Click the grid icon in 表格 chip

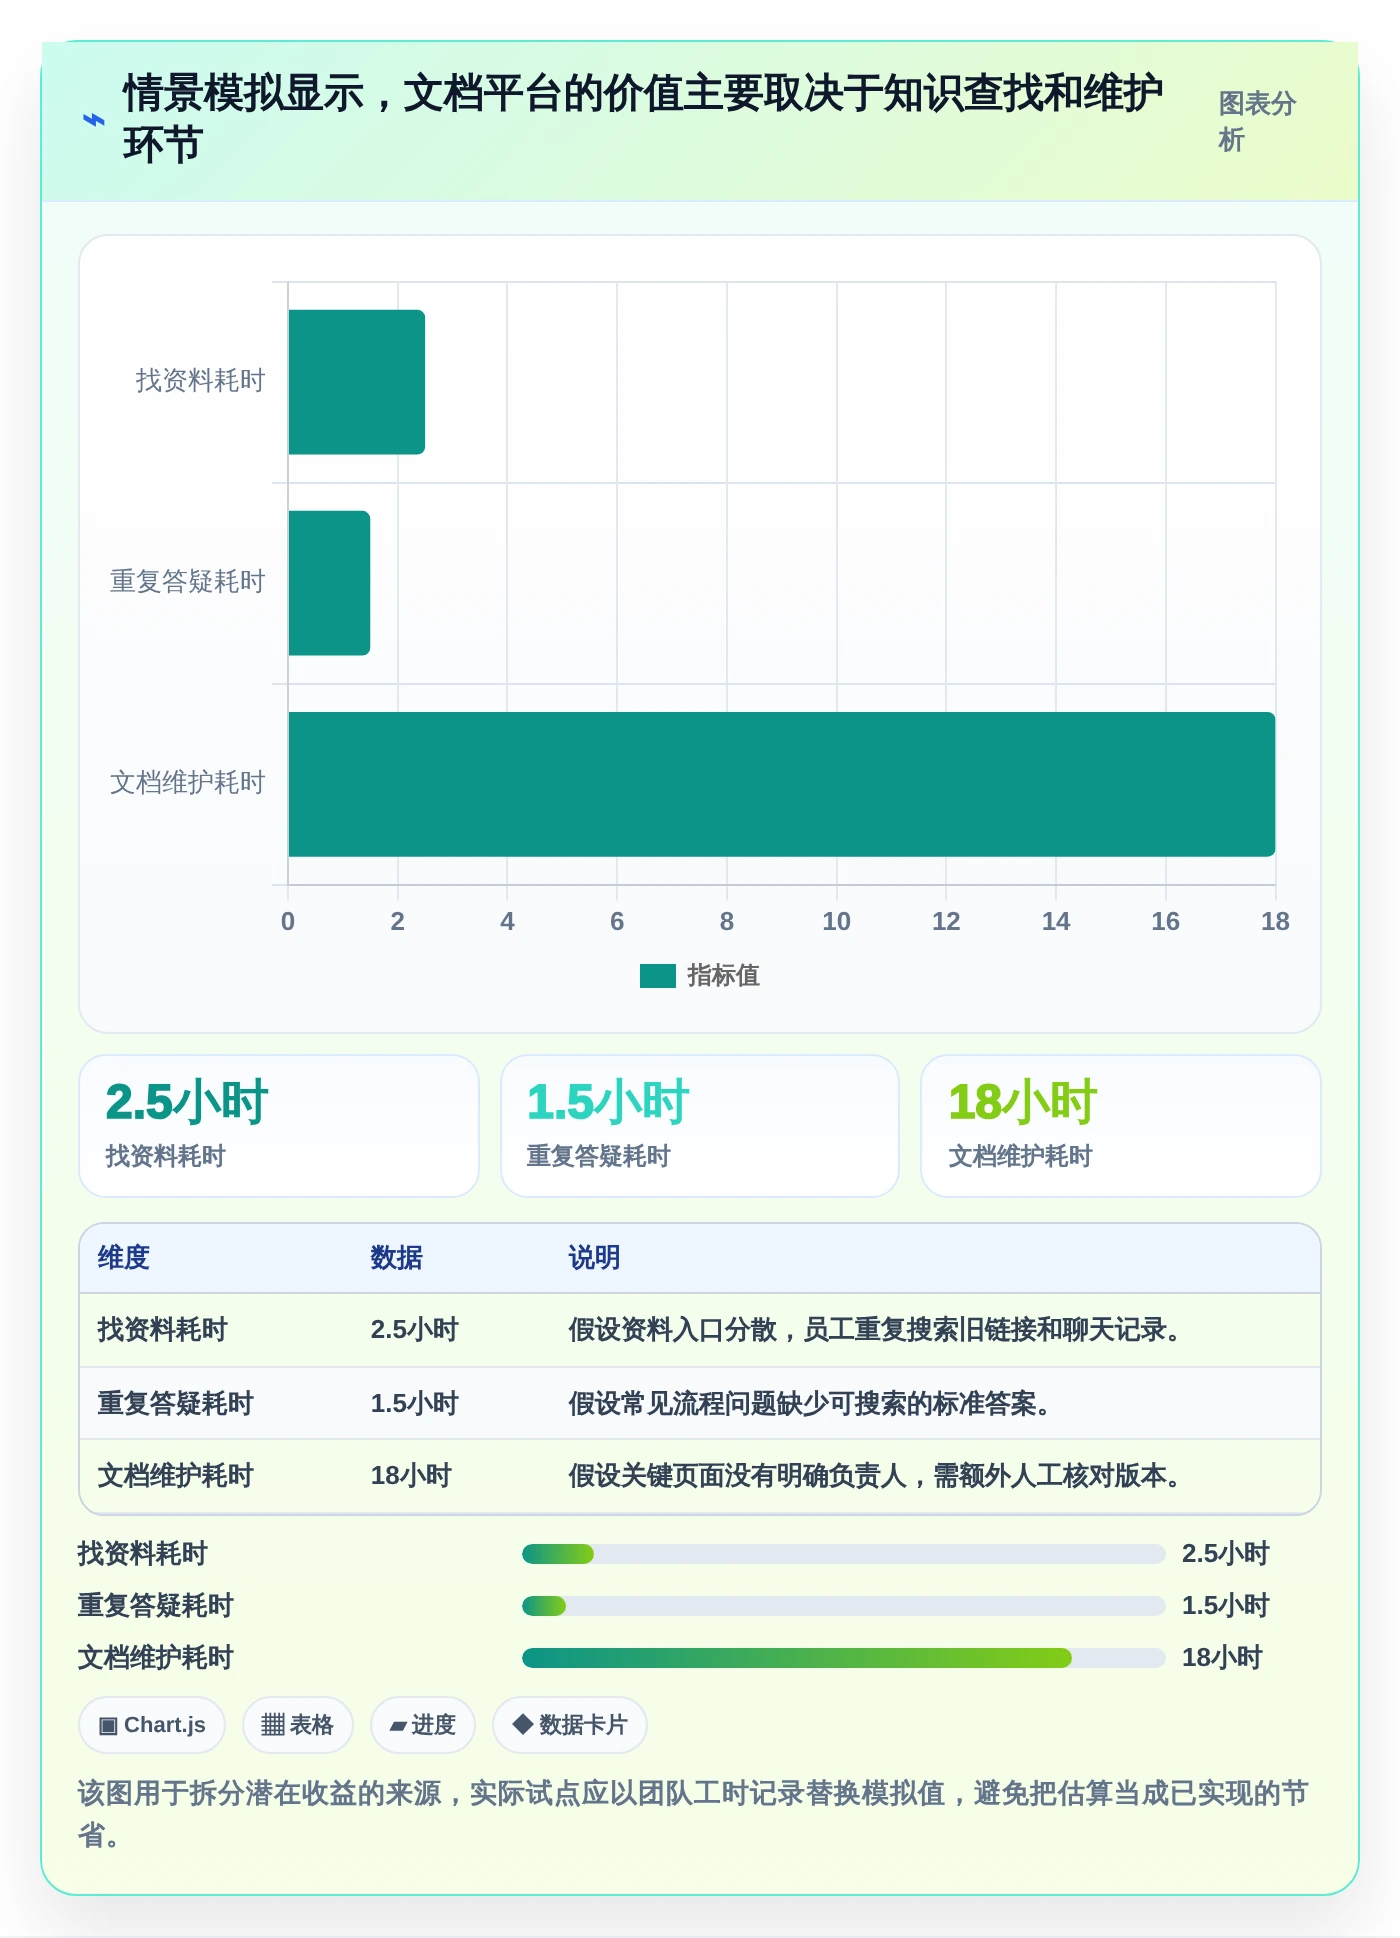273,1725
